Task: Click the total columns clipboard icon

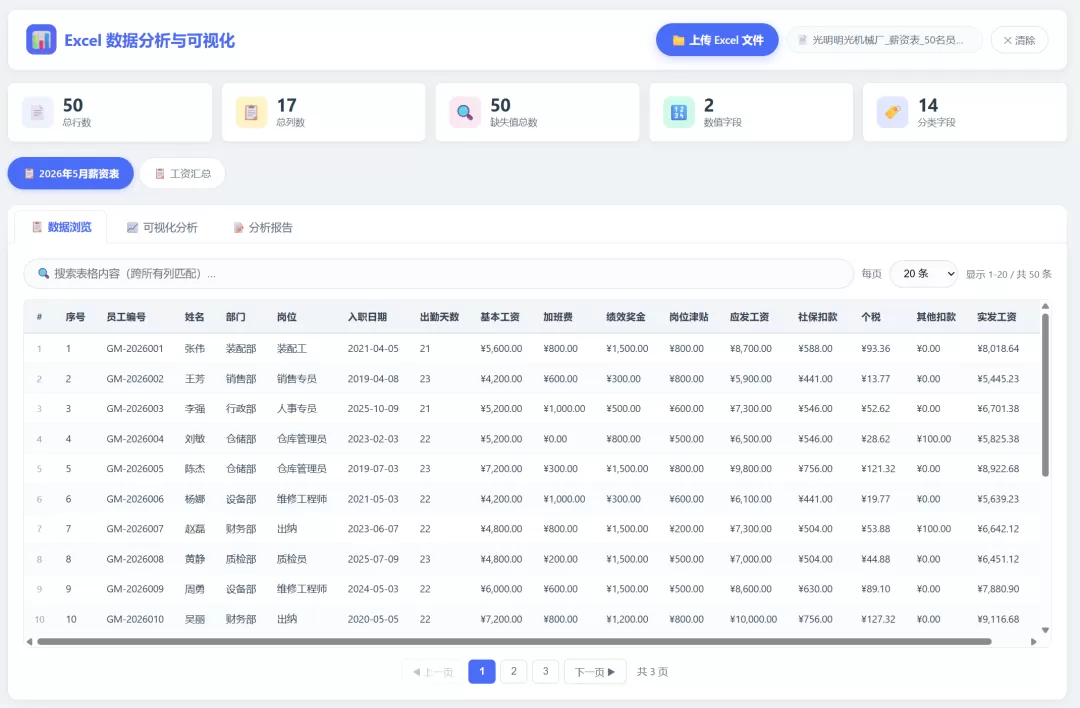Action: pyautogui.click(x=251, y=112)
